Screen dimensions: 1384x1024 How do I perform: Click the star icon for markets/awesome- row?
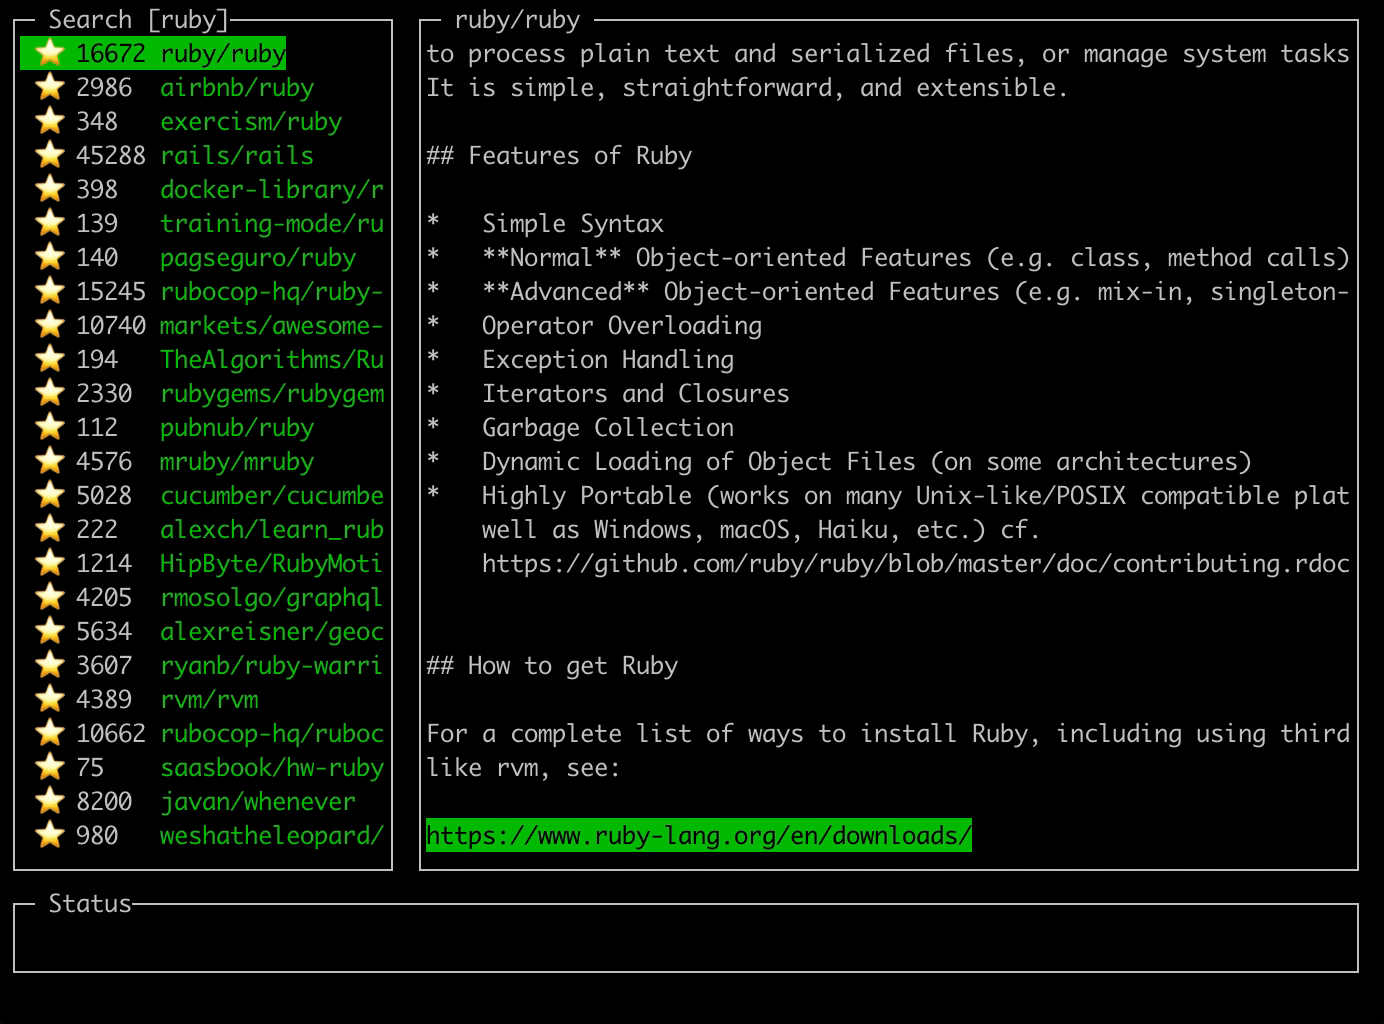[49, 325]
